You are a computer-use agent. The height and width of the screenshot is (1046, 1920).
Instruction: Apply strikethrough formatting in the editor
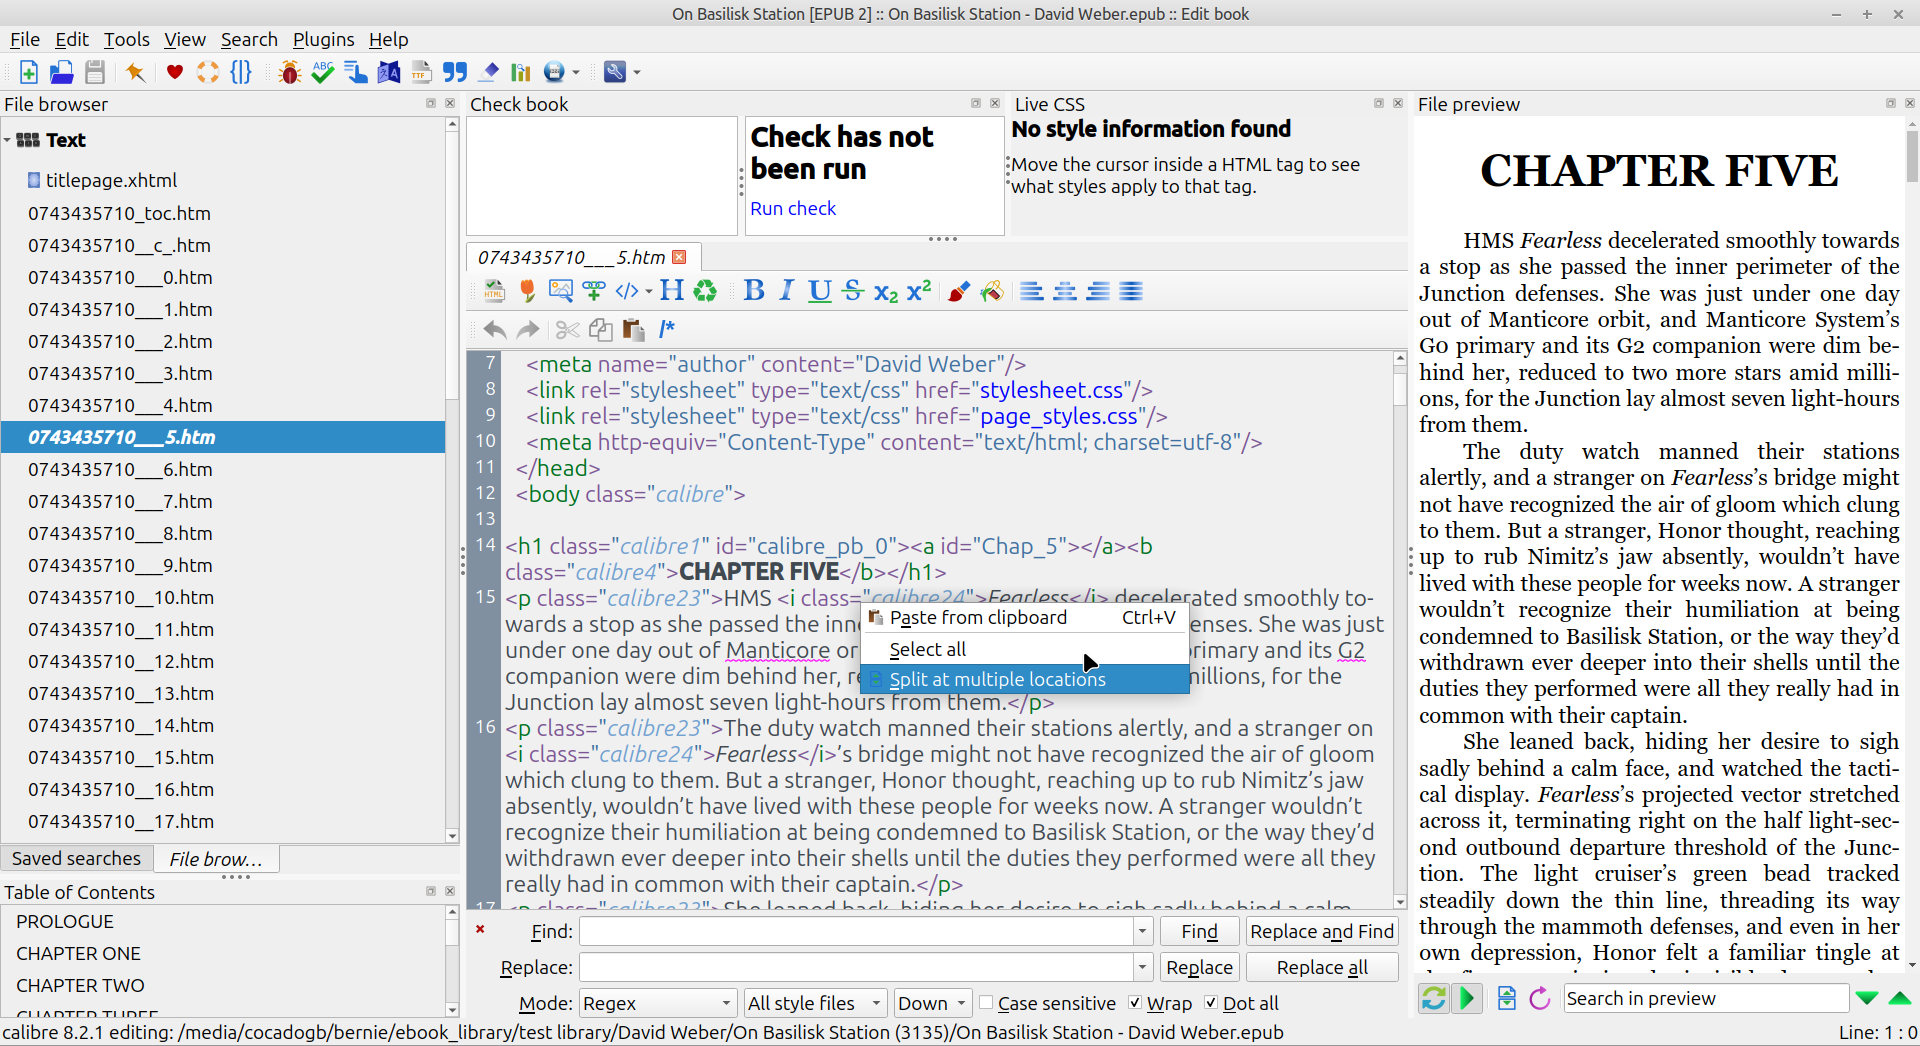(853, 291)
